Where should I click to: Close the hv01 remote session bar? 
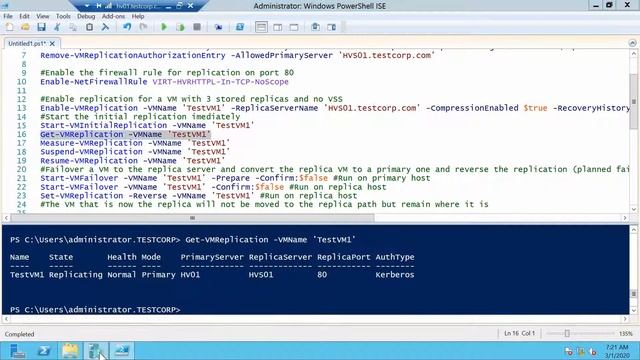(191, 6)
